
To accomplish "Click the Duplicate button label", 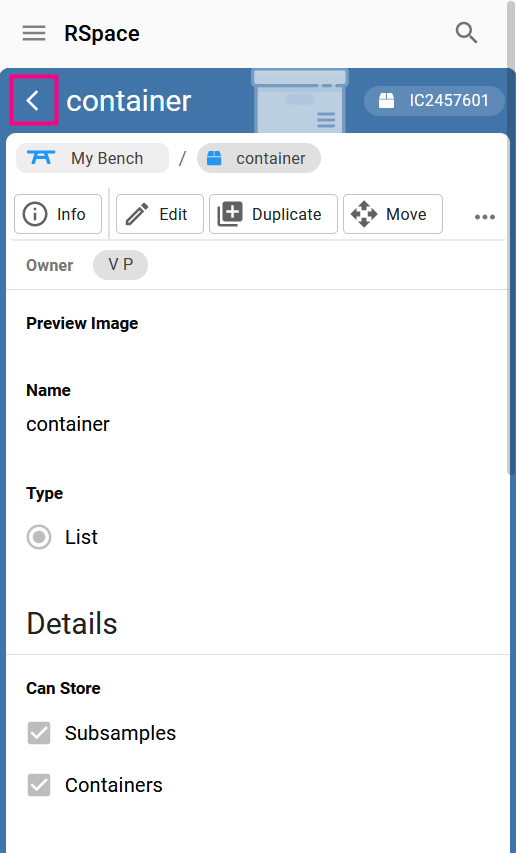I will click(287, 214).
